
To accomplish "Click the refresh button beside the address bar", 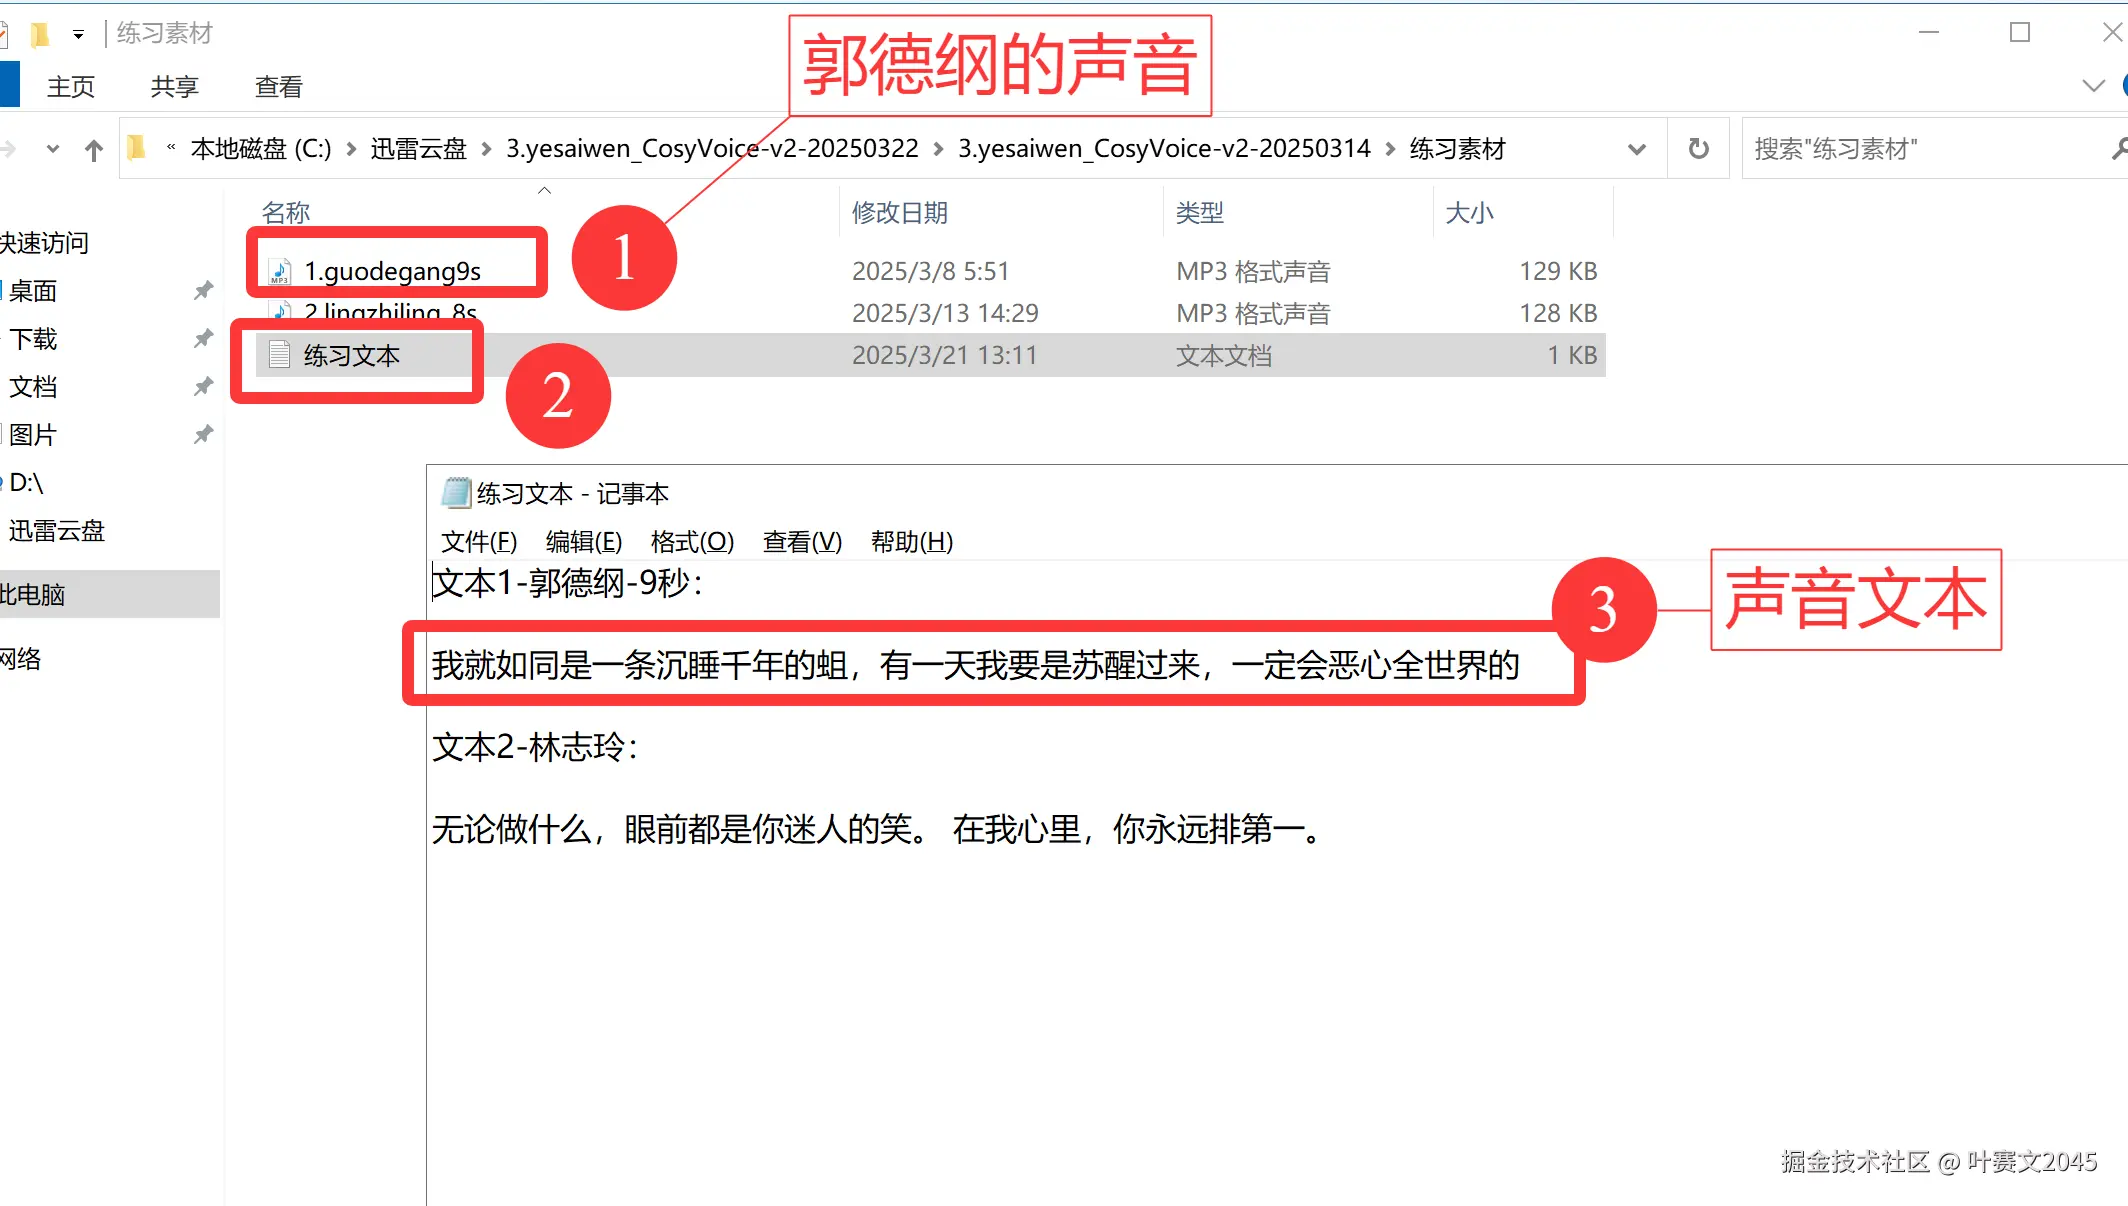I will point(1698,149).
